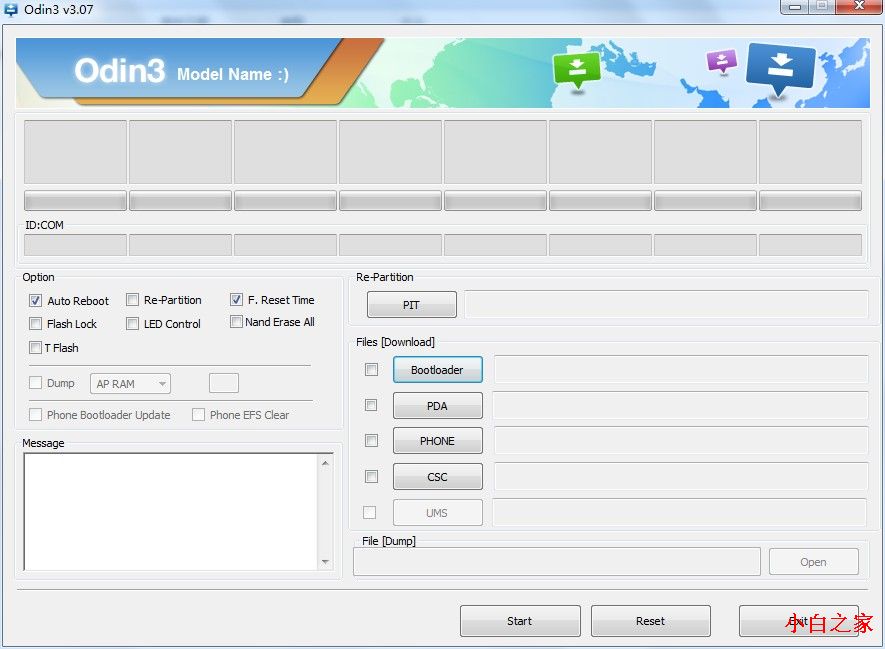Open the AP RAM dropdown
Image resolution: width=885 pixels, height=649 pixels.
[x=130, y=384]
